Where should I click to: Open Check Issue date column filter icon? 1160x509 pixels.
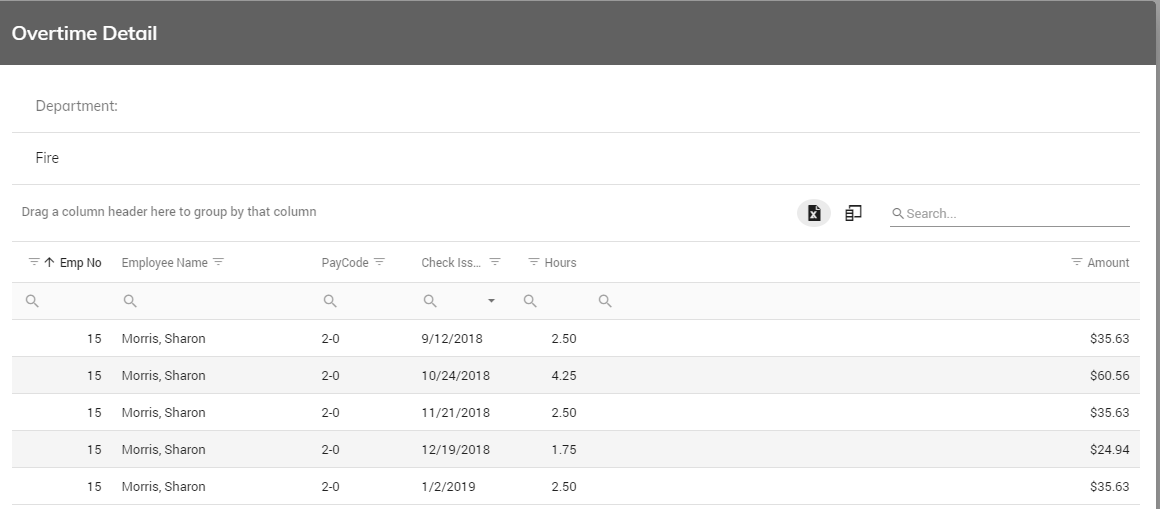coord(495,262)
